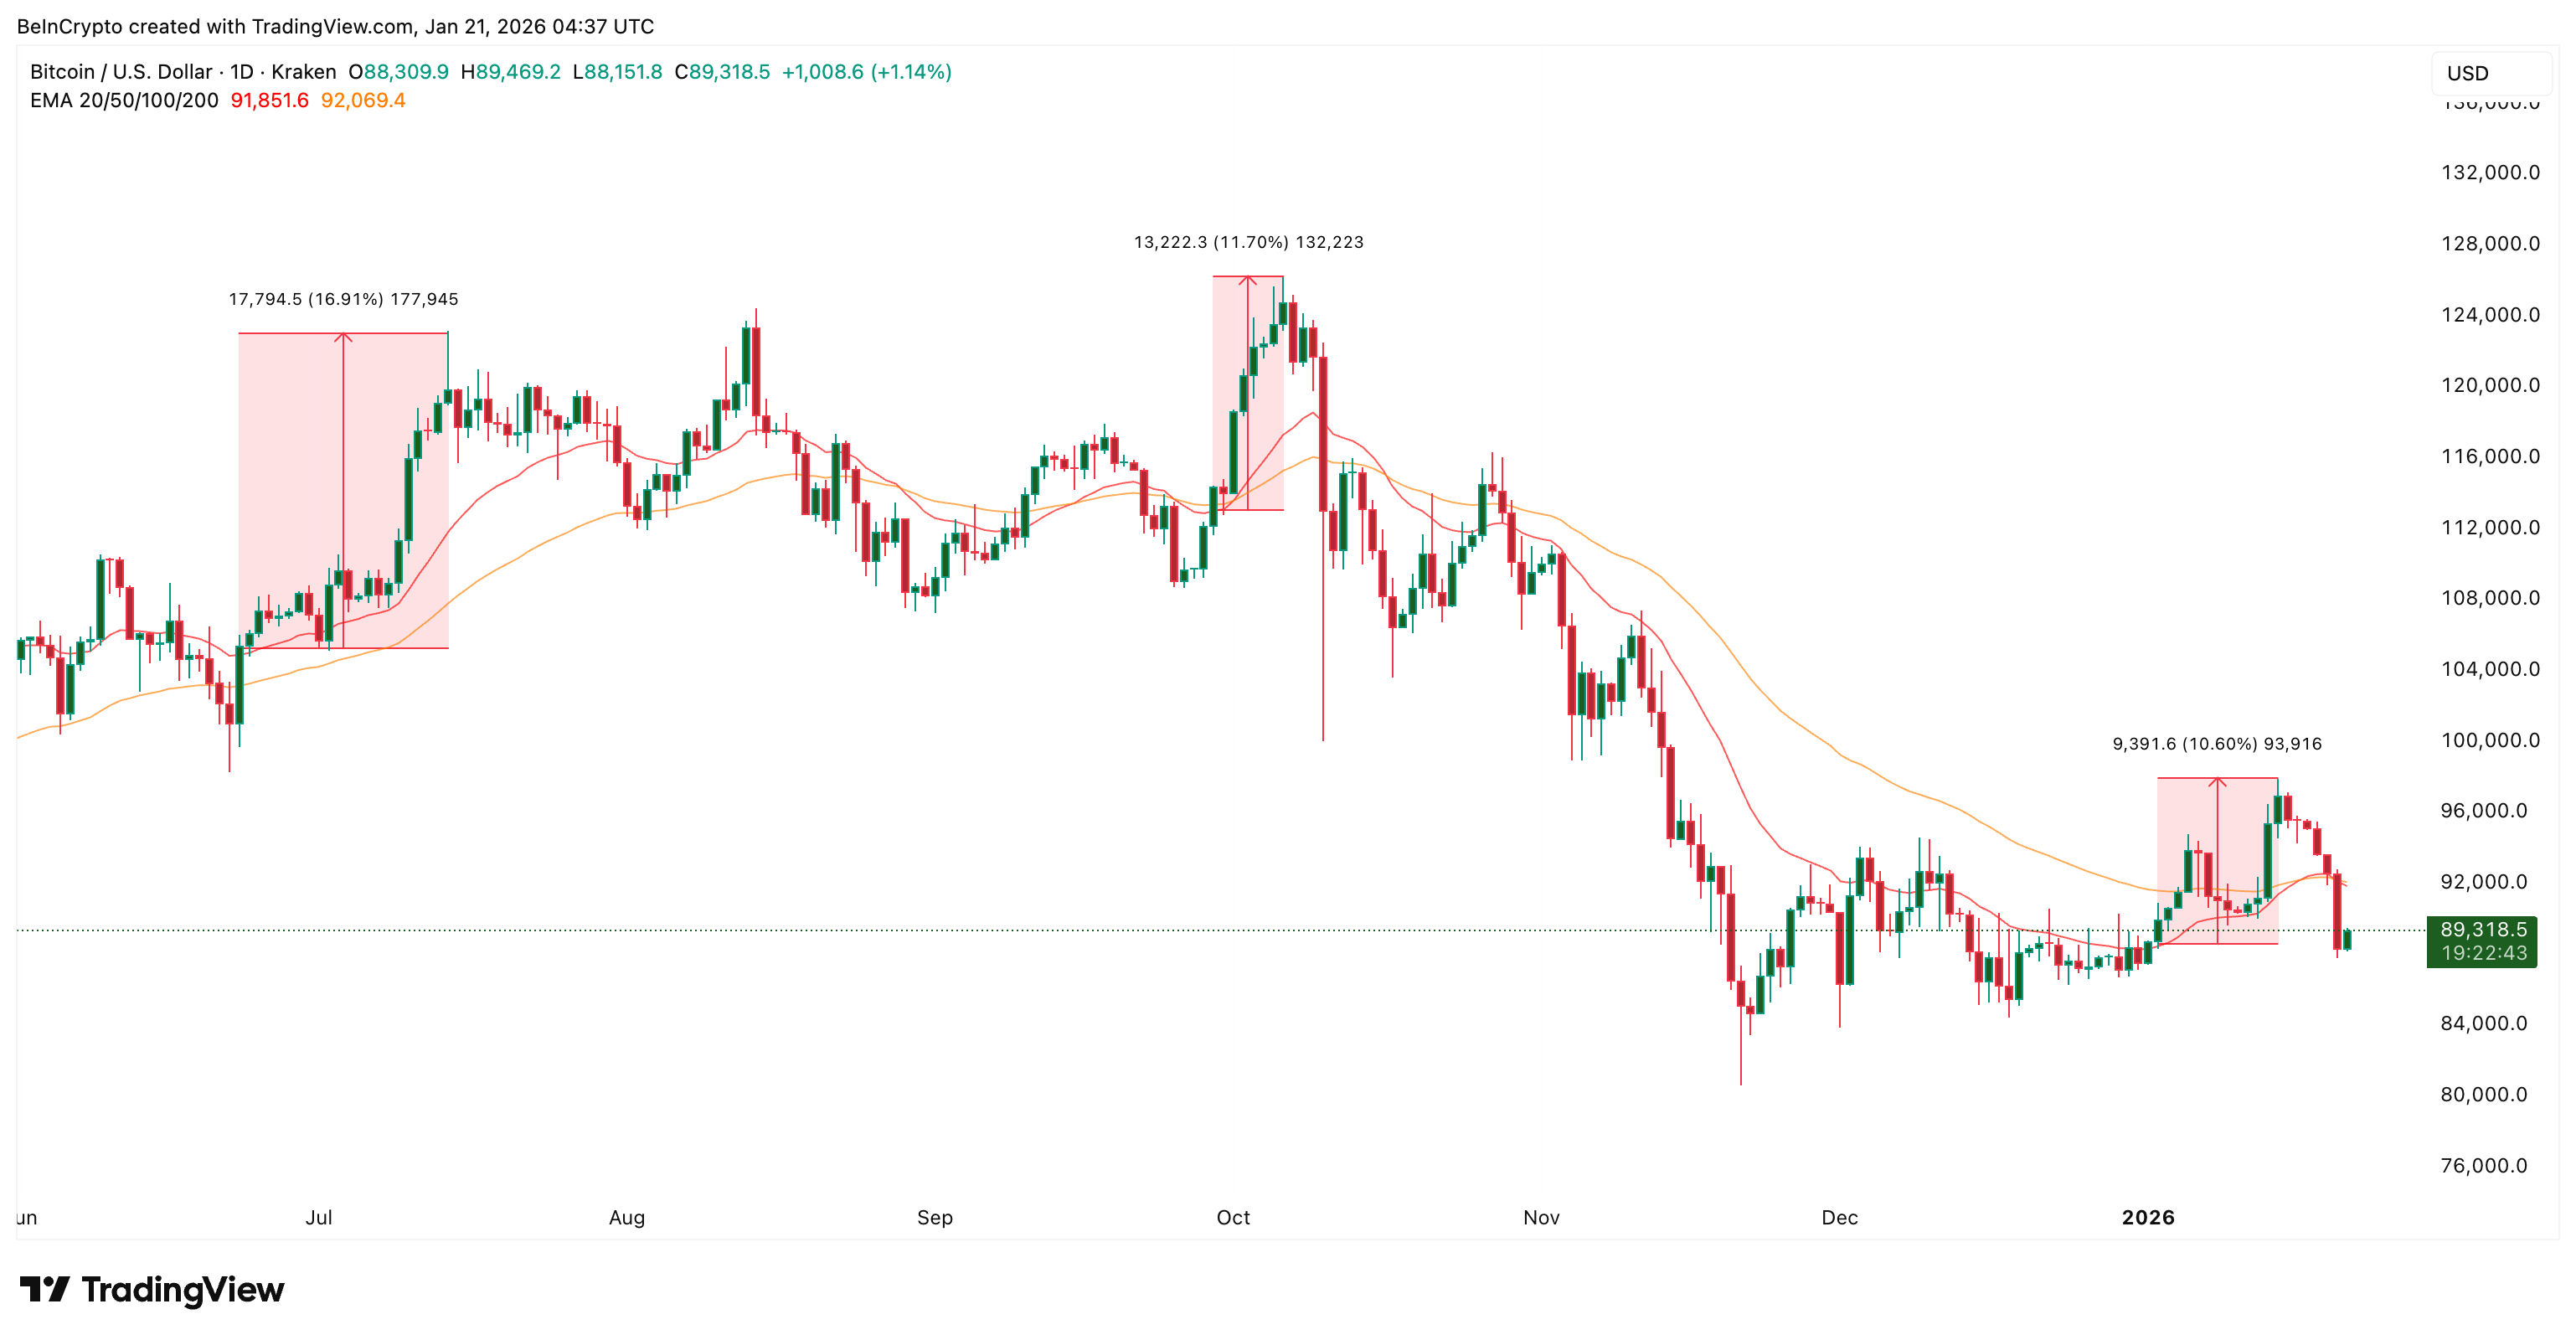Click the orange EMA value 92,069.4
This screenshot has height=1340, width=2576.
pos(362,100)
